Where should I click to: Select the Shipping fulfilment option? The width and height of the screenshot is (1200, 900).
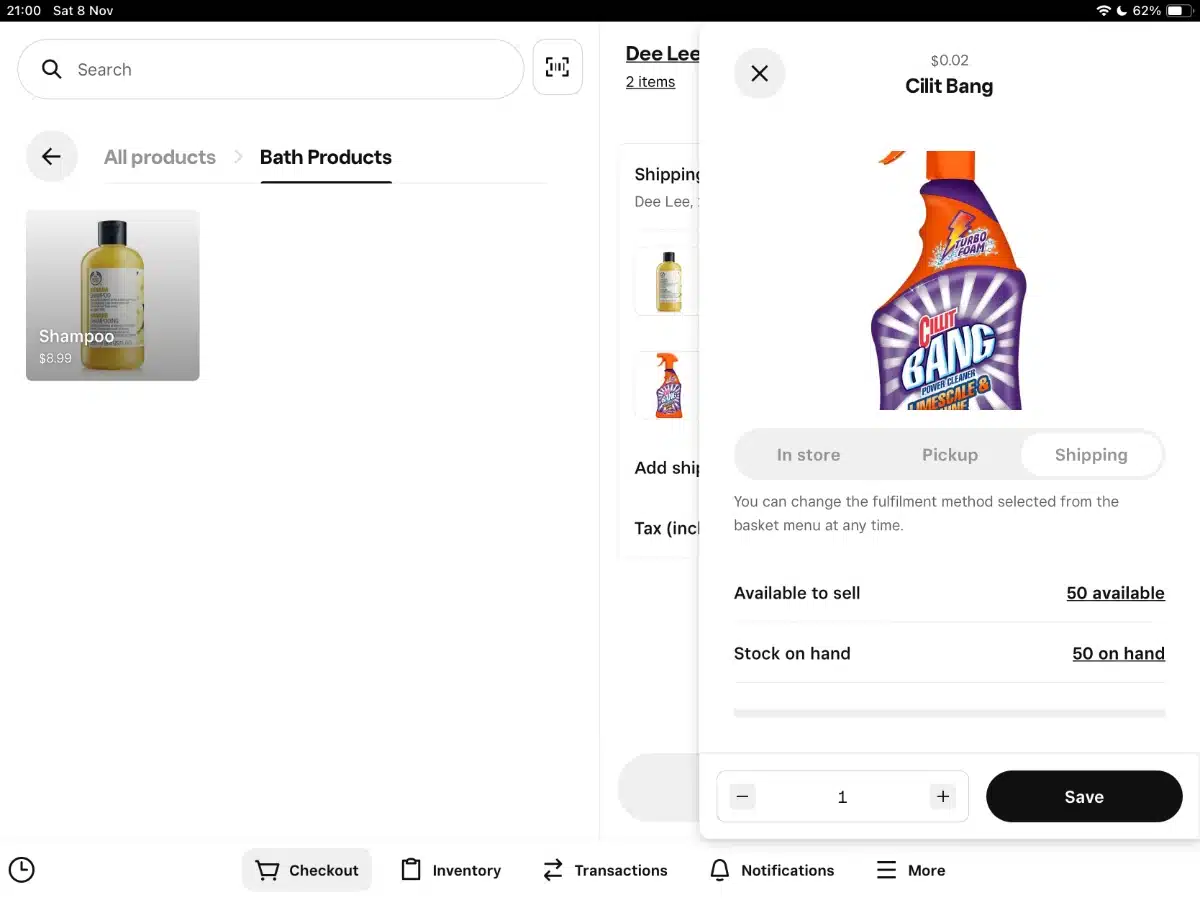point(1091,454)
